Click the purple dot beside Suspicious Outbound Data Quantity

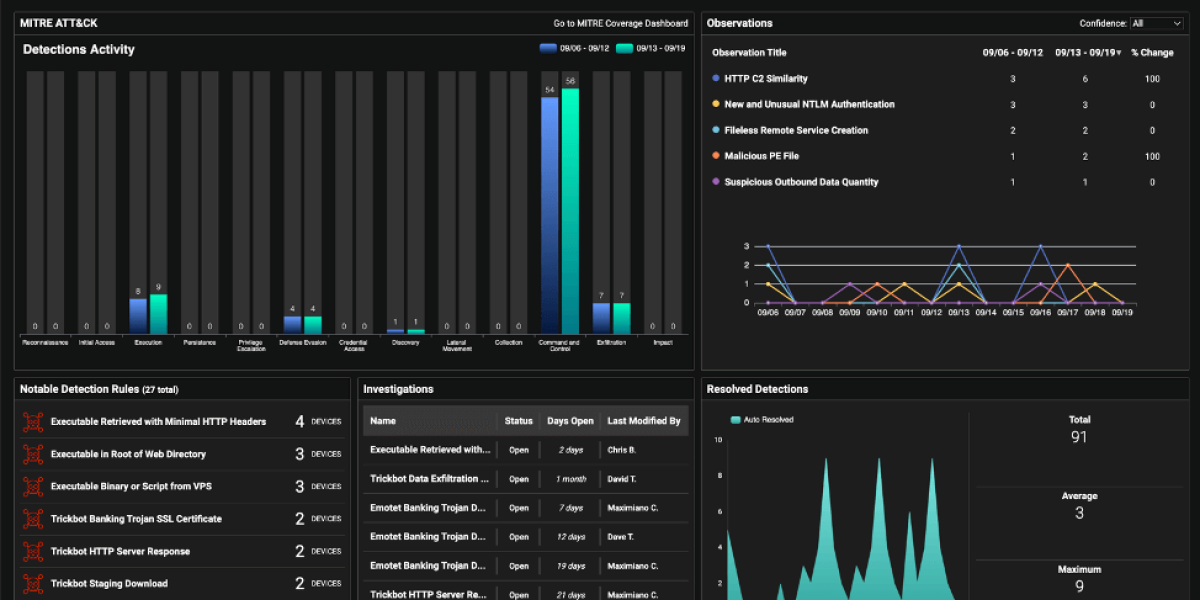(716, 182)
